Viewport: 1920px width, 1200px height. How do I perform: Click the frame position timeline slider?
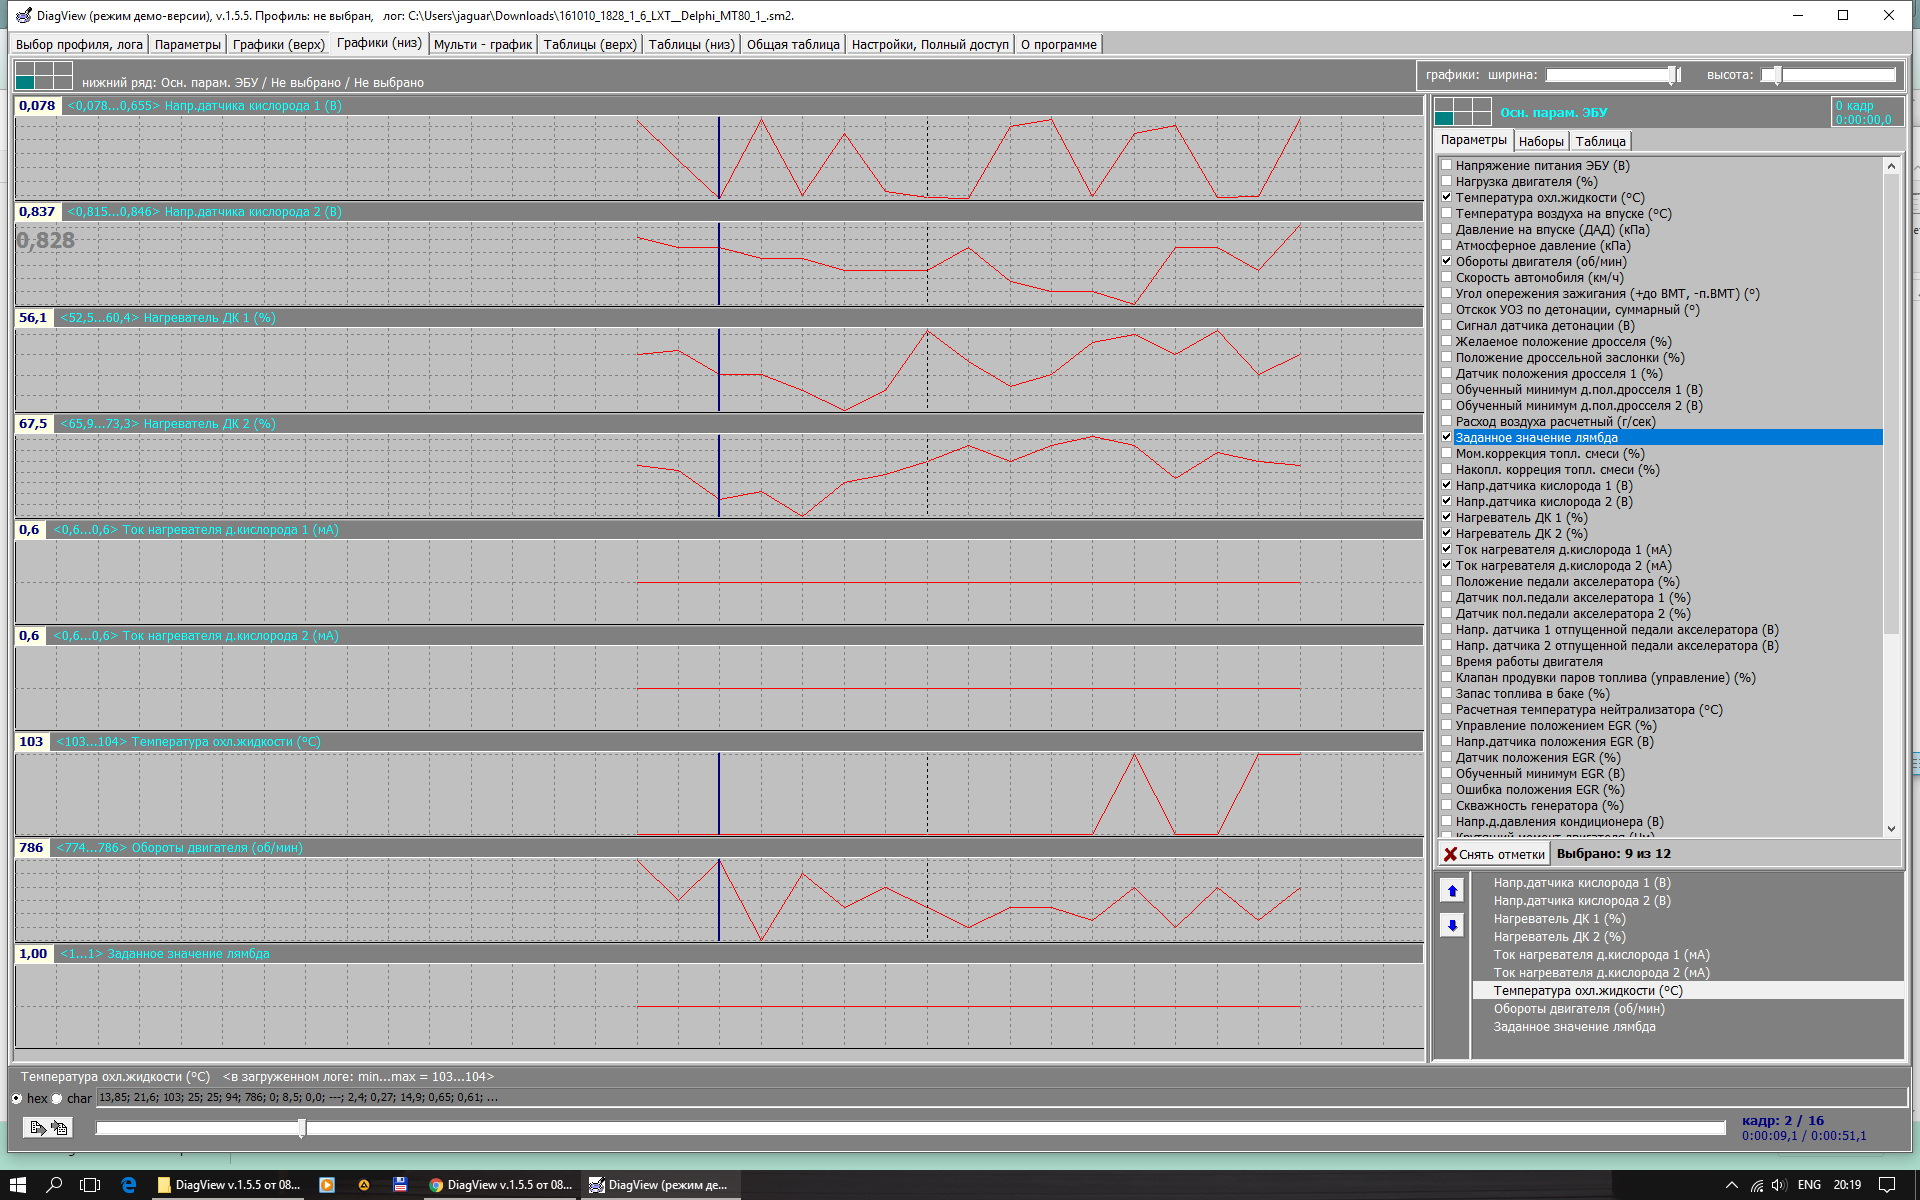[302, 1128]
